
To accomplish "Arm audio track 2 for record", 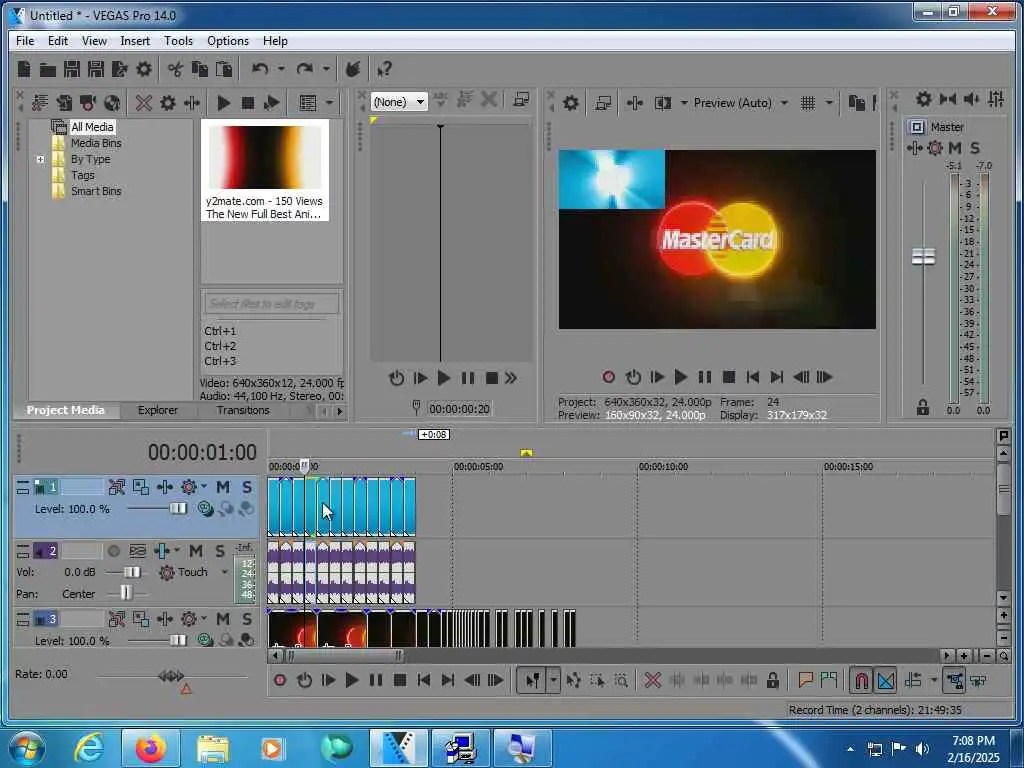I will tap(114, 551).
